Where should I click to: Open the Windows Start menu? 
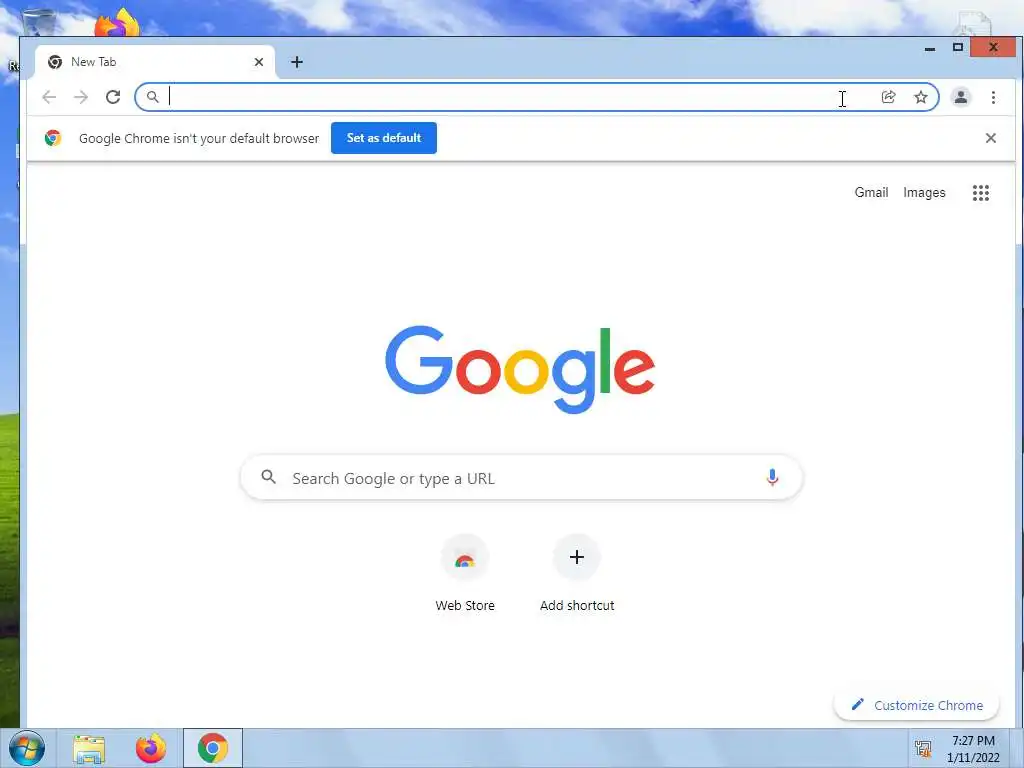(x=27, y=748)
